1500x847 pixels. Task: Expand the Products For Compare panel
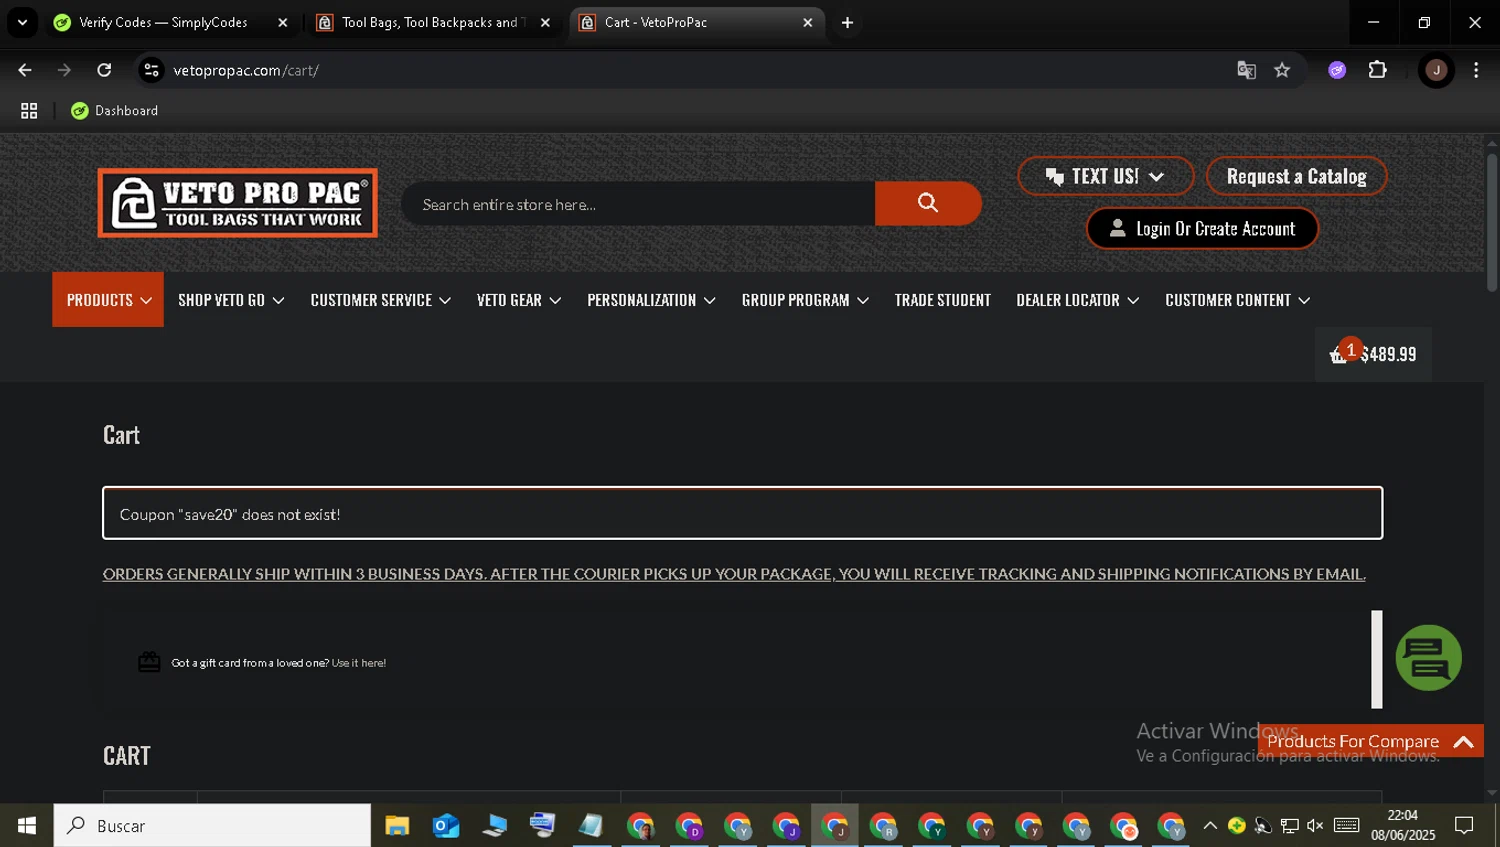point(1371,741)
